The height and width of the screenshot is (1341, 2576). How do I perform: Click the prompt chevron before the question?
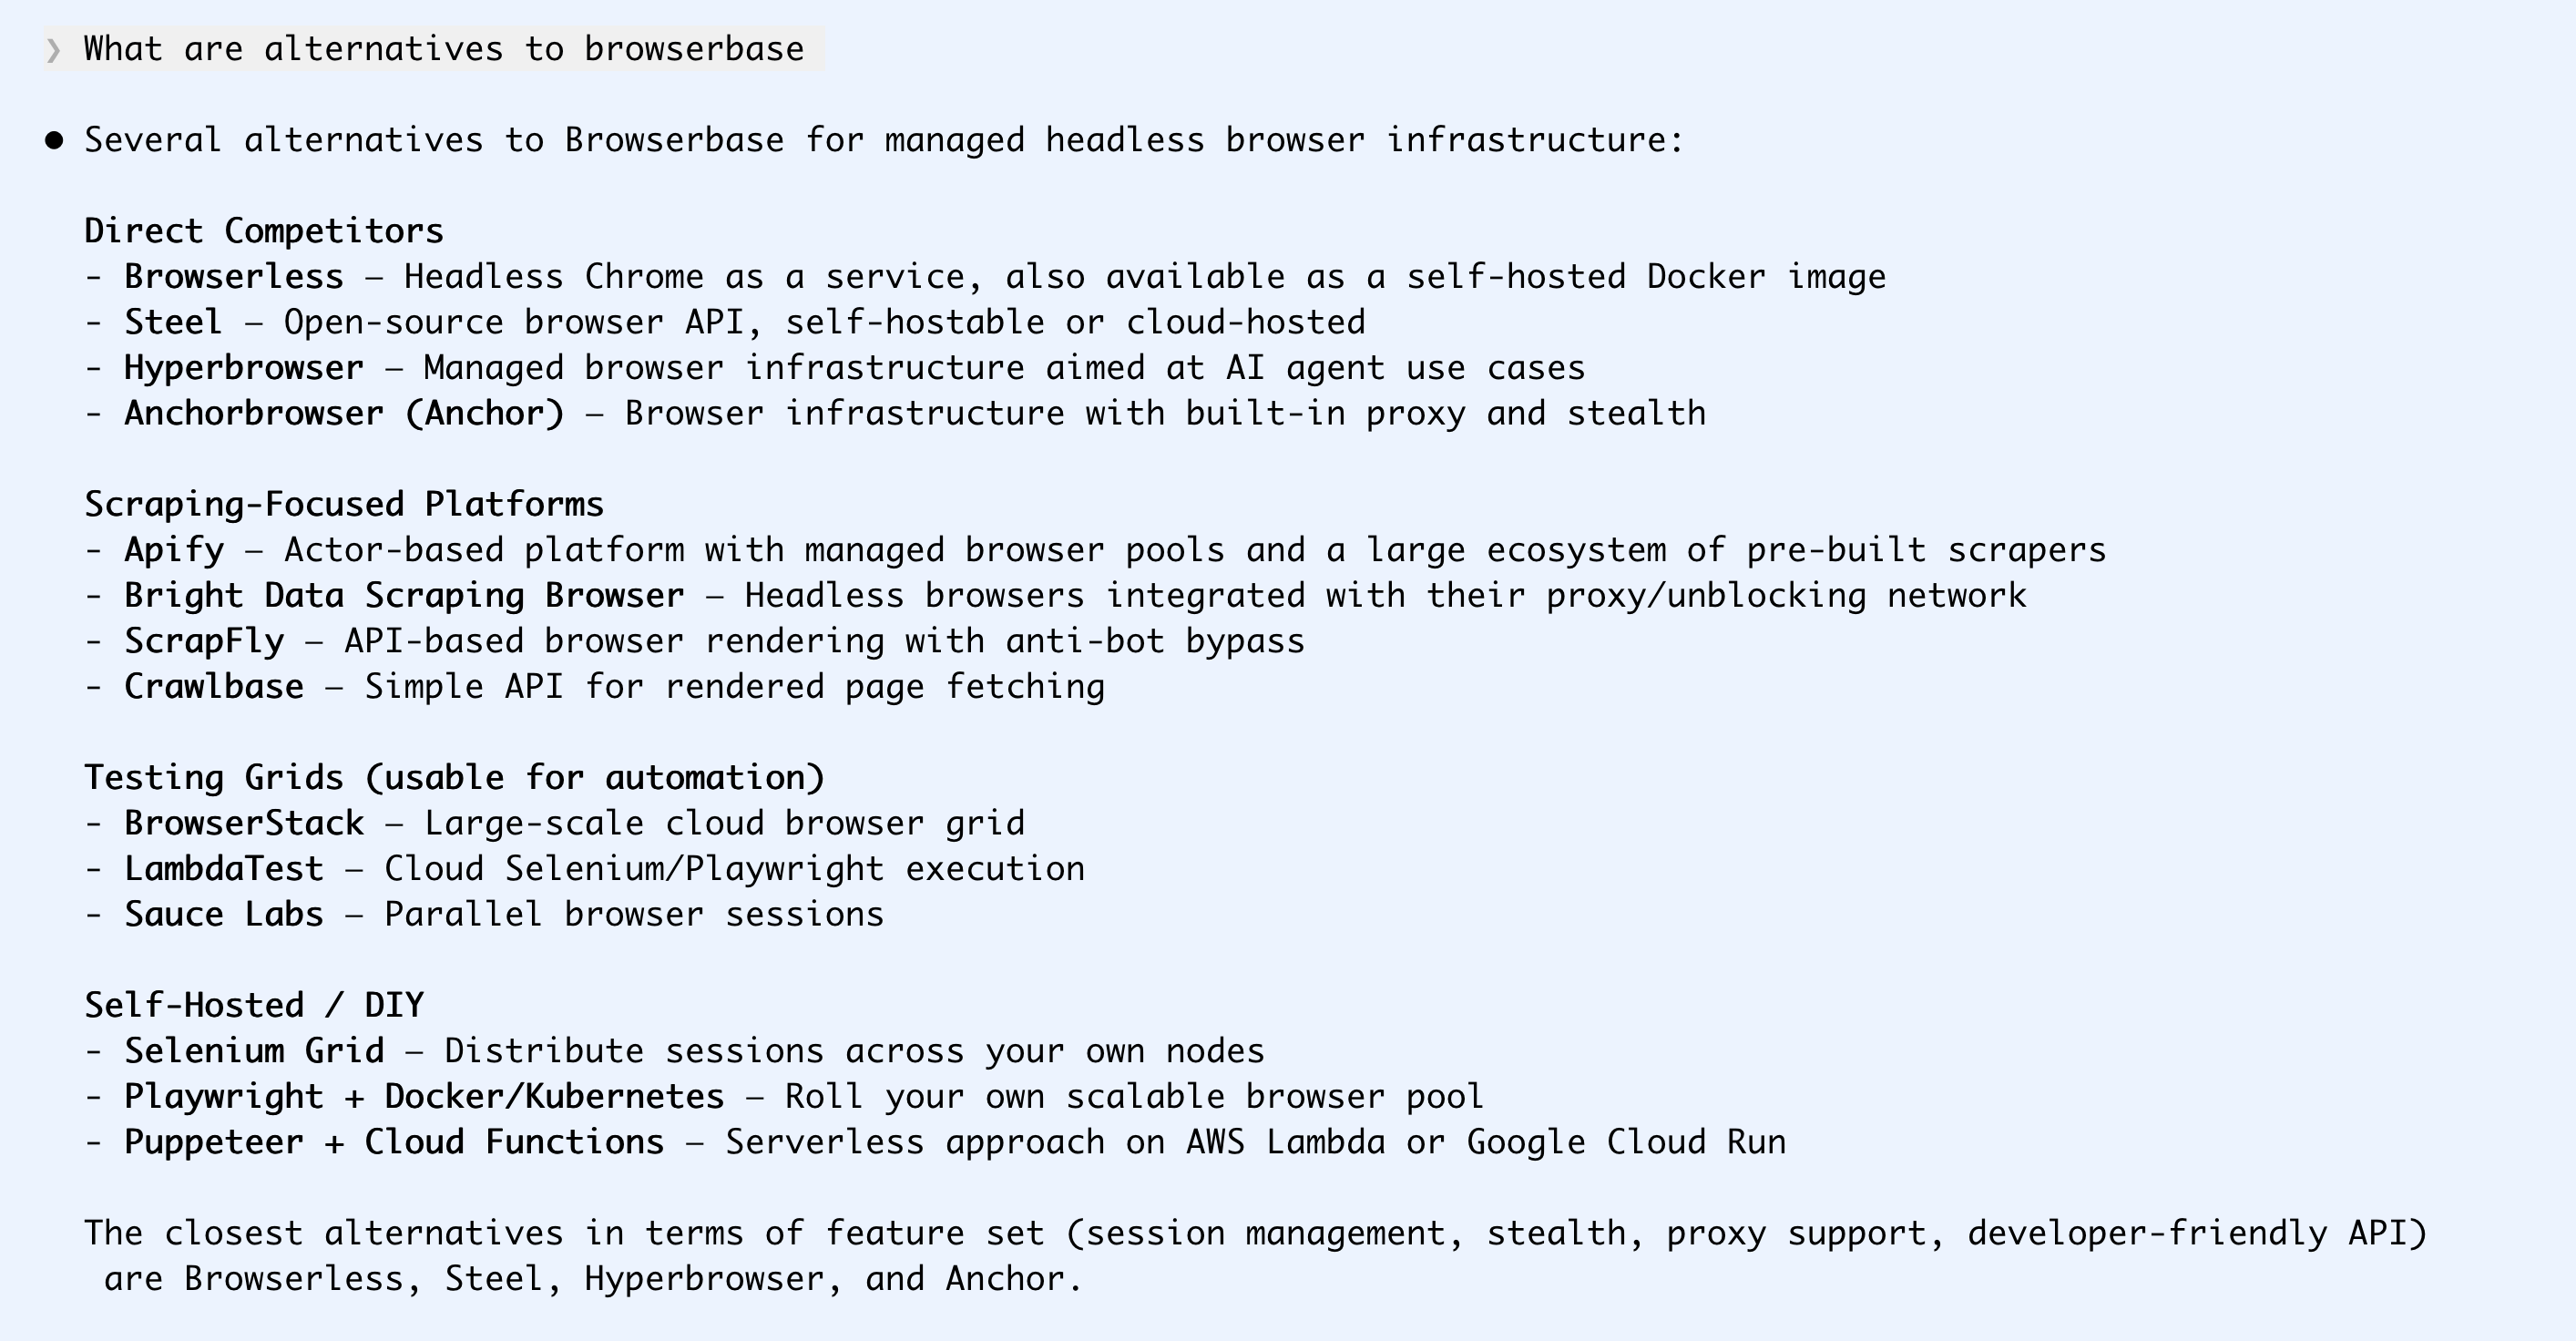pyautogui.click(x=53, y=49)
